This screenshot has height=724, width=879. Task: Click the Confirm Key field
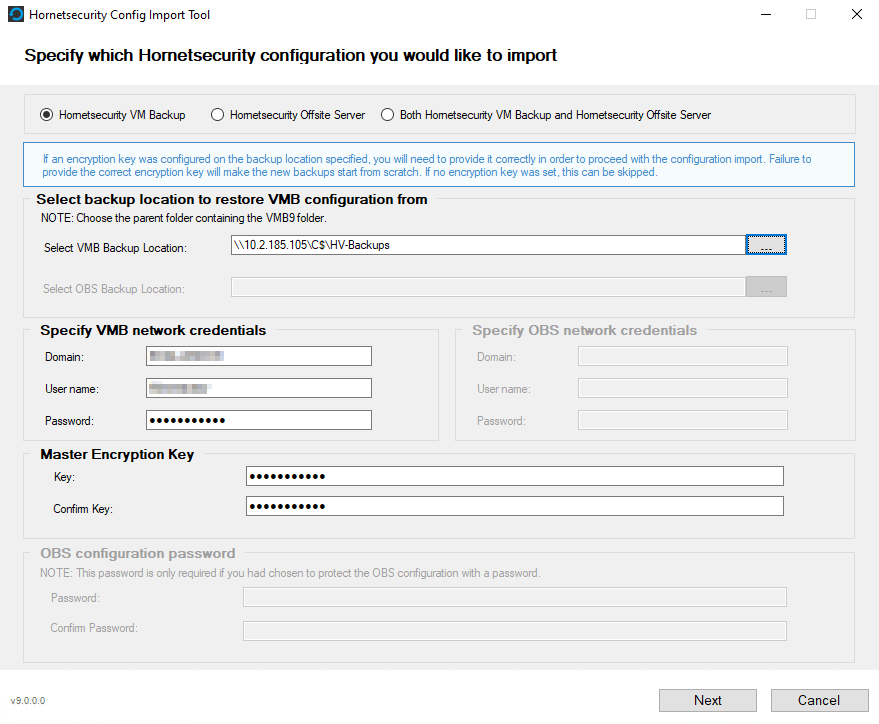pyautogui.click(x=514, y=507)
